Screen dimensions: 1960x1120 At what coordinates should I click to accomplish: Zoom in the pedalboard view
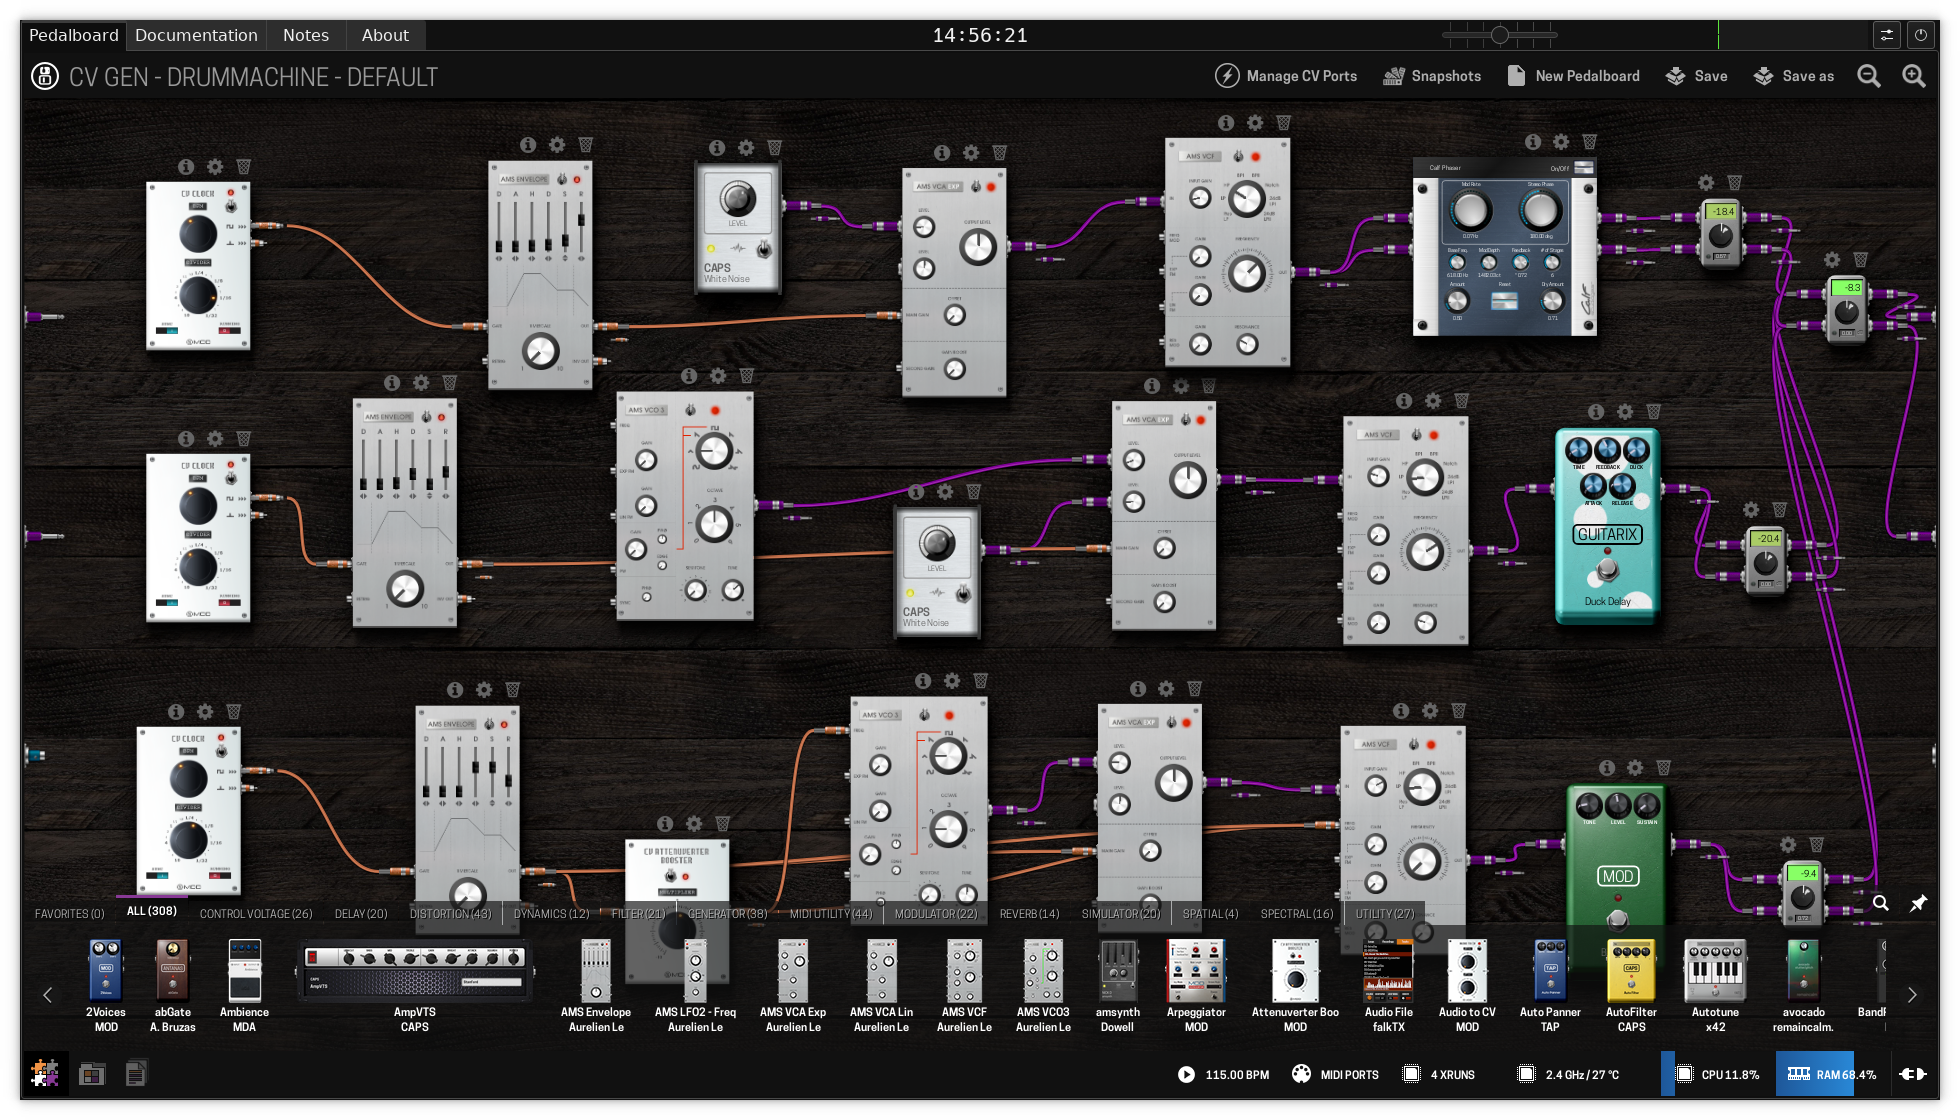(x=1913, y=76)
